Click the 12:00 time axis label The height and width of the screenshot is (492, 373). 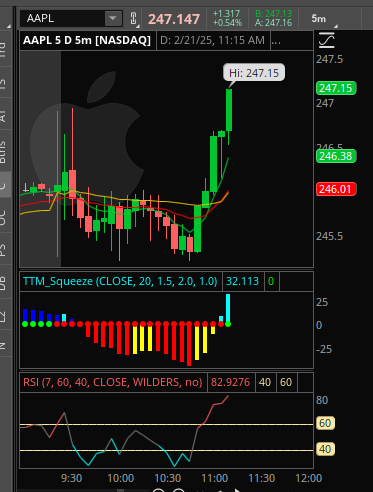[x=309, y=478]
